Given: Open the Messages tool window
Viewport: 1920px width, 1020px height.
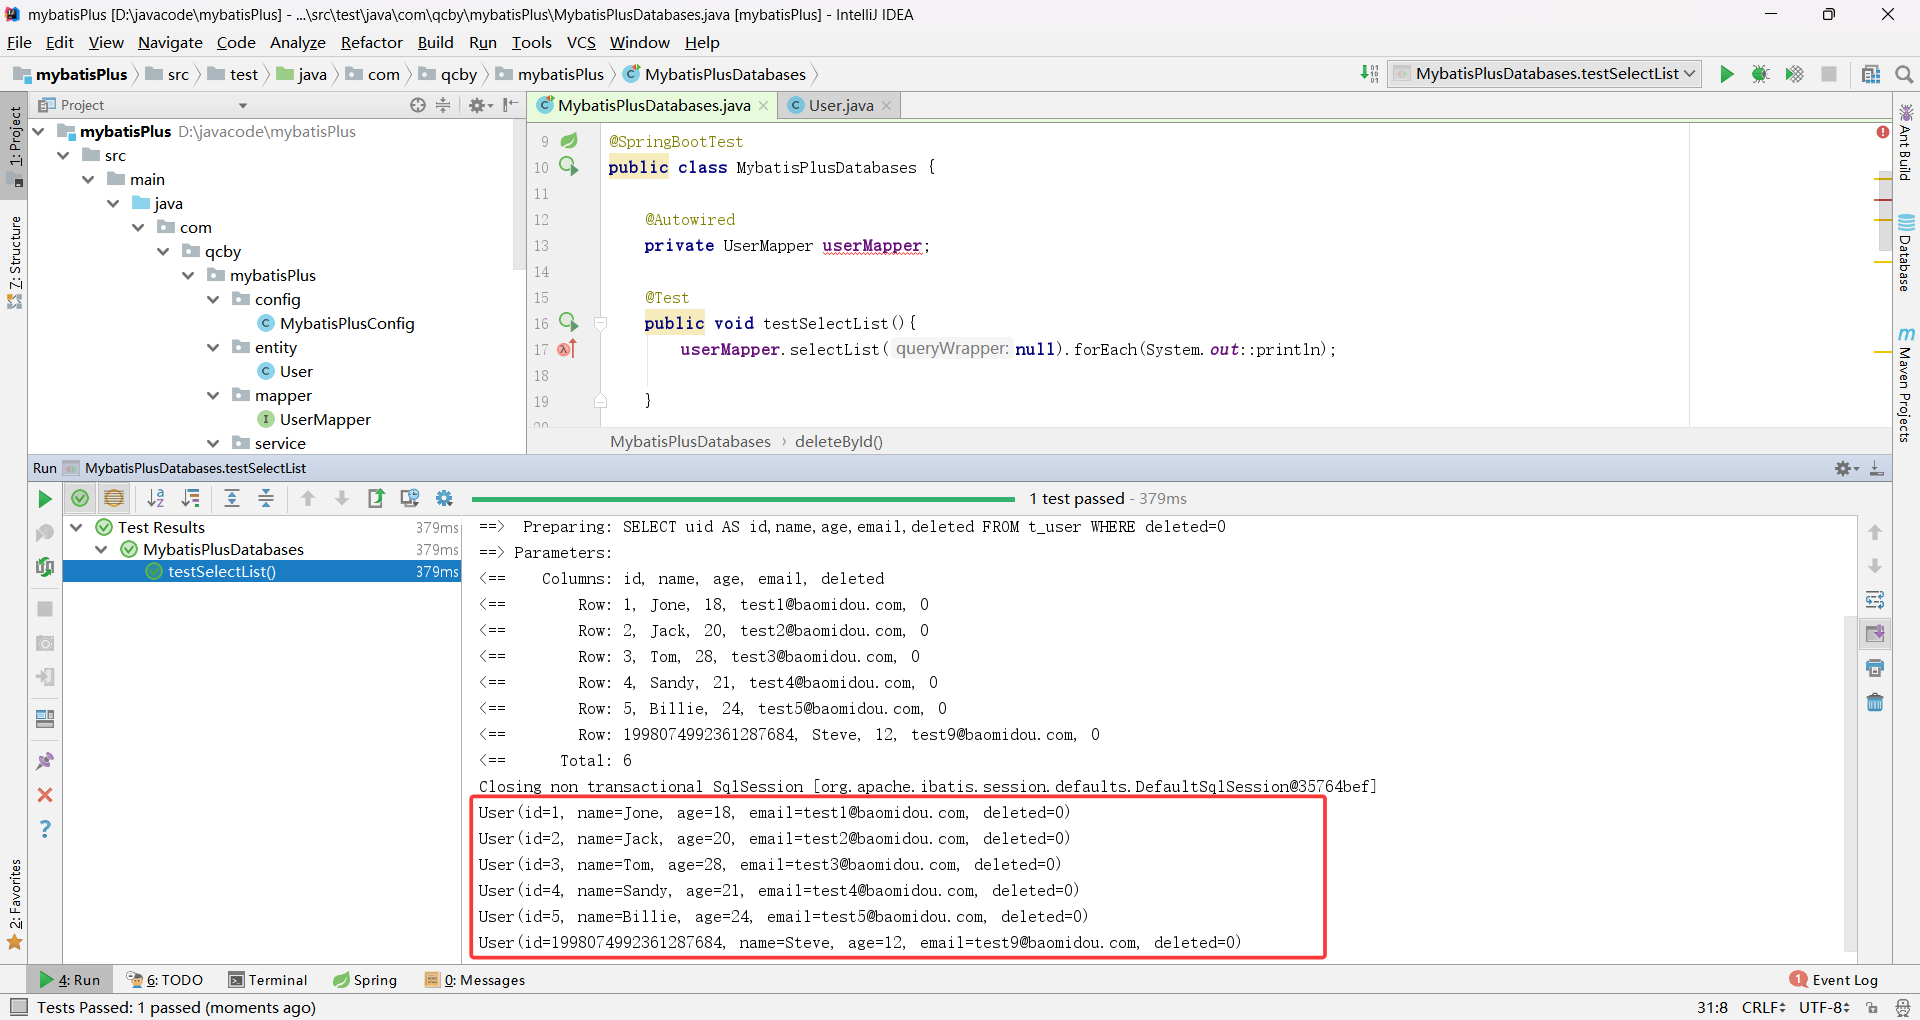Looking at the screenshot, I should [475, 980].
